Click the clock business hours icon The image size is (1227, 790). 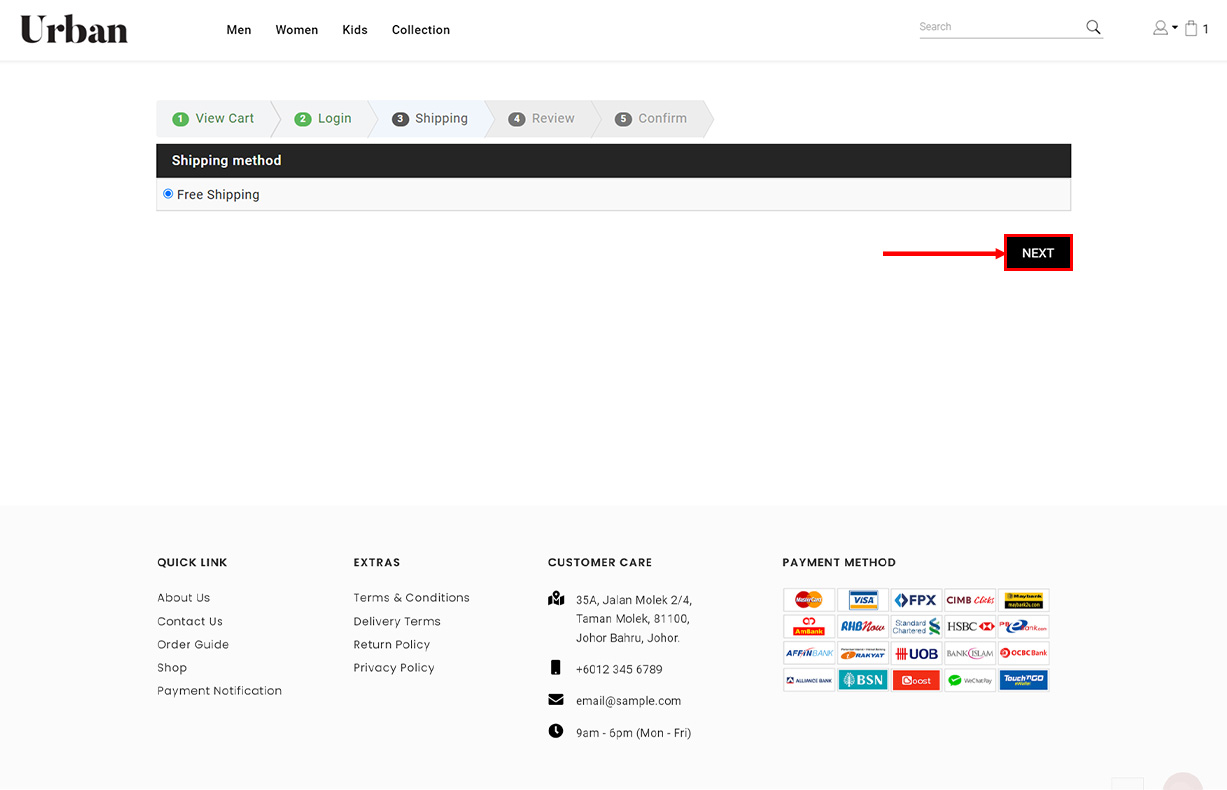click(556, 731)
